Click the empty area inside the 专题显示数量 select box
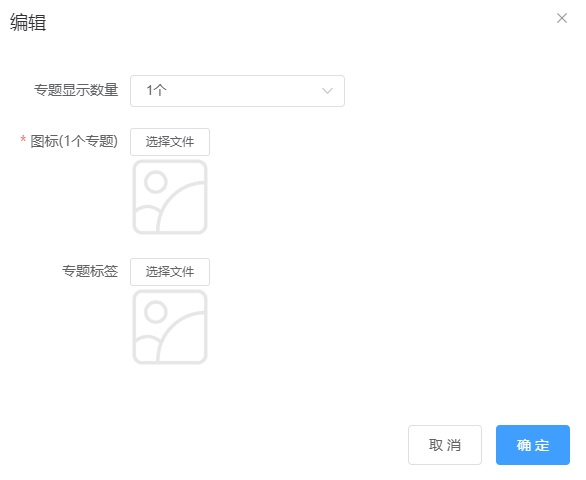The height and width of the screenshot is (480, 586). [243, 91]
